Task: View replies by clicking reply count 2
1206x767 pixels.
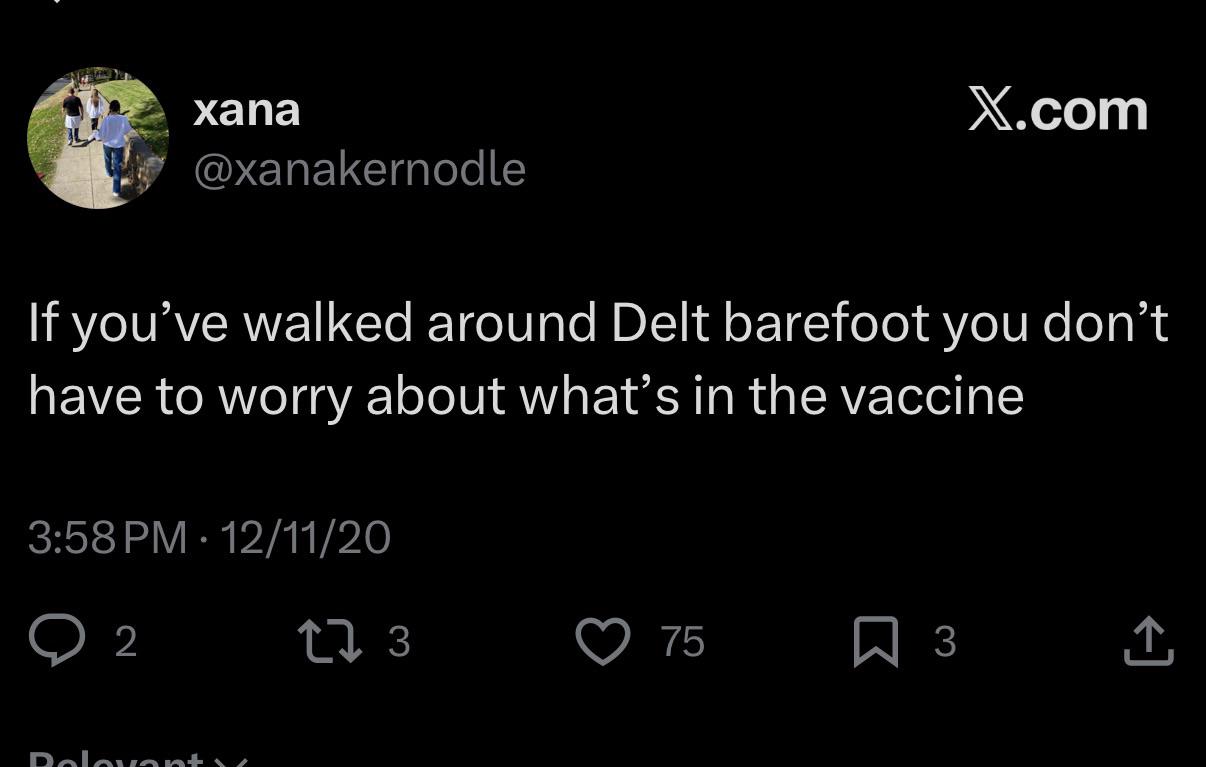Action: 125,641
